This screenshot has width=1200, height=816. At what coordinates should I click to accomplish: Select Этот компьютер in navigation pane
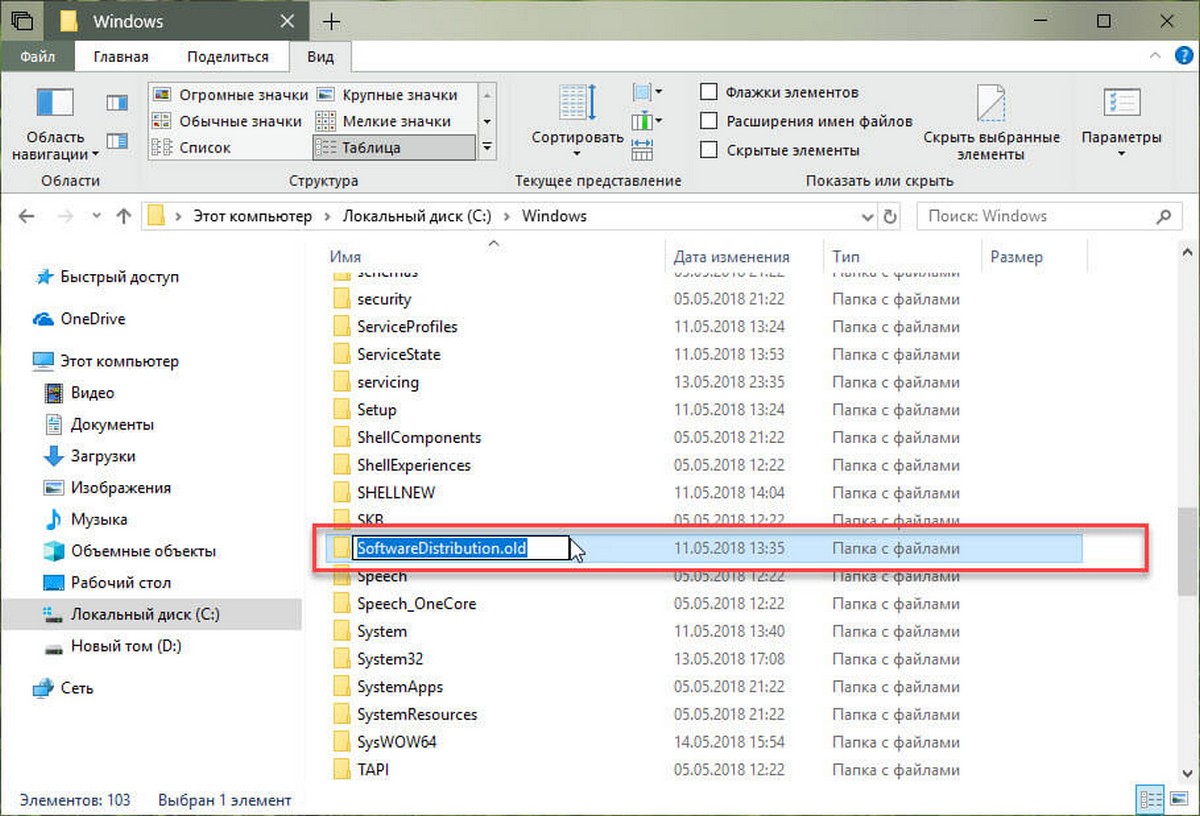point(119,361)
